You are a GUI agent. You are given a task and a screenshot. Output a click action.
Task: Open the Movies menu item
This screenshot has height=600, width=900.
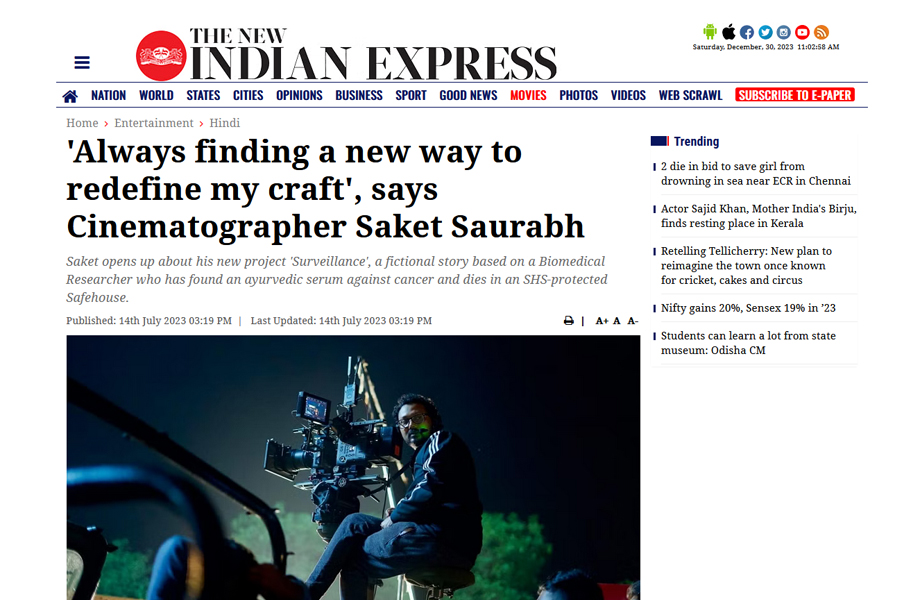coord(528,95)
